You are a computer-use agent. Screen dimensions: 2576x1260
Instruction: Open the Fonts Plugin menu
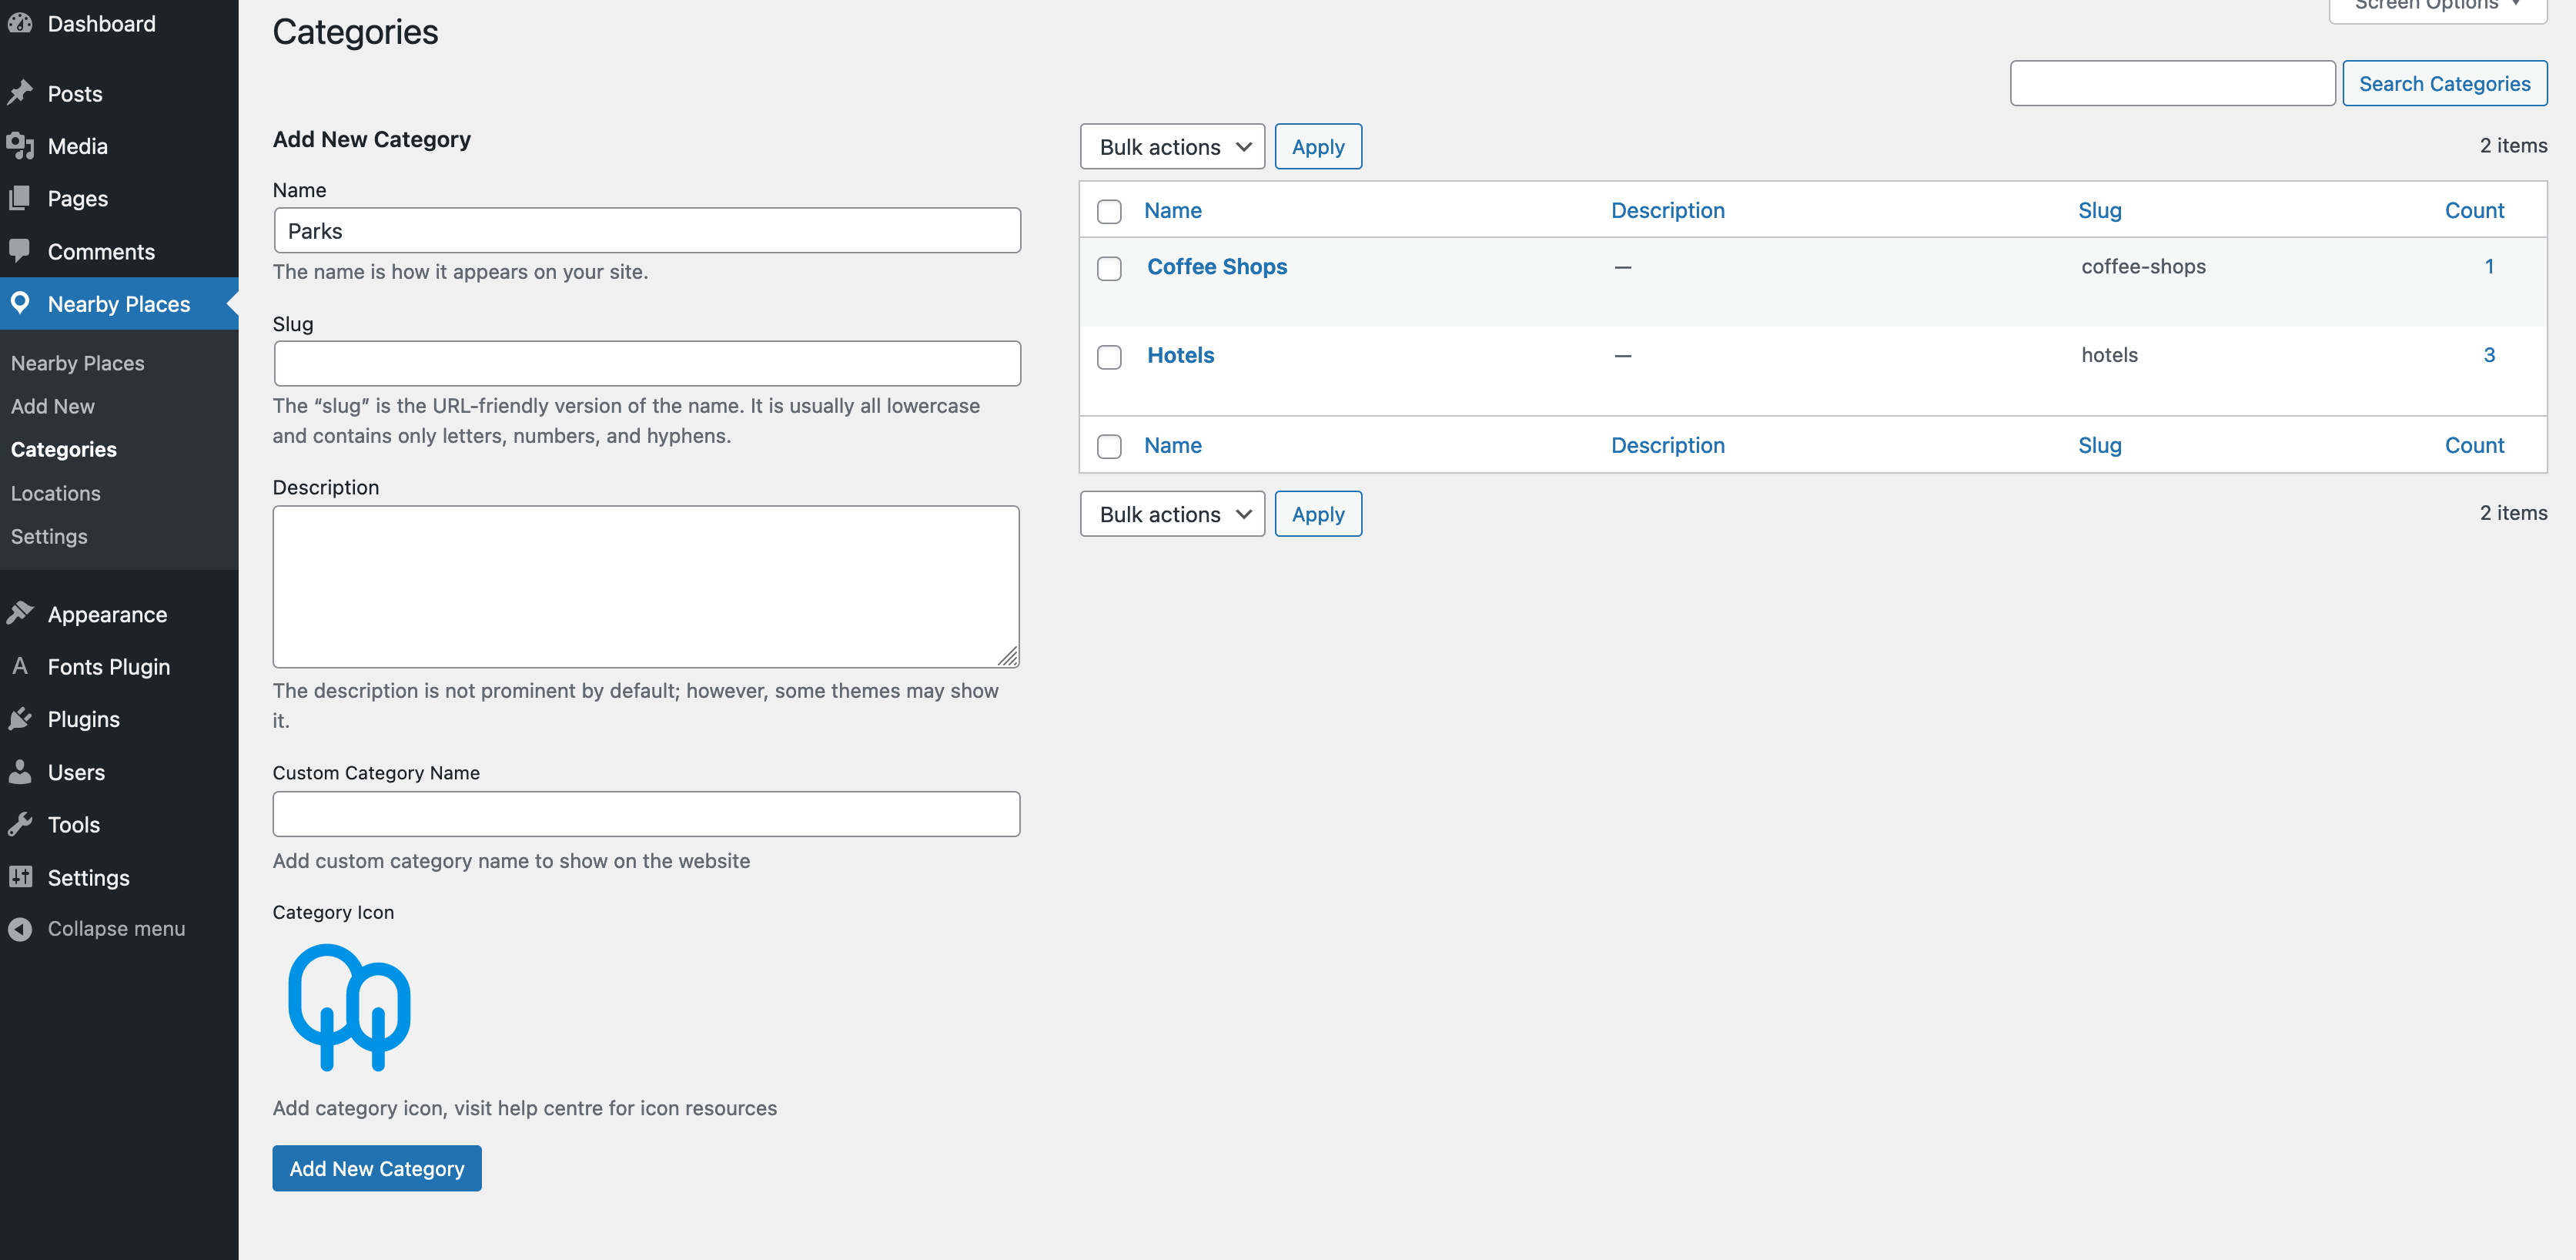108,666
